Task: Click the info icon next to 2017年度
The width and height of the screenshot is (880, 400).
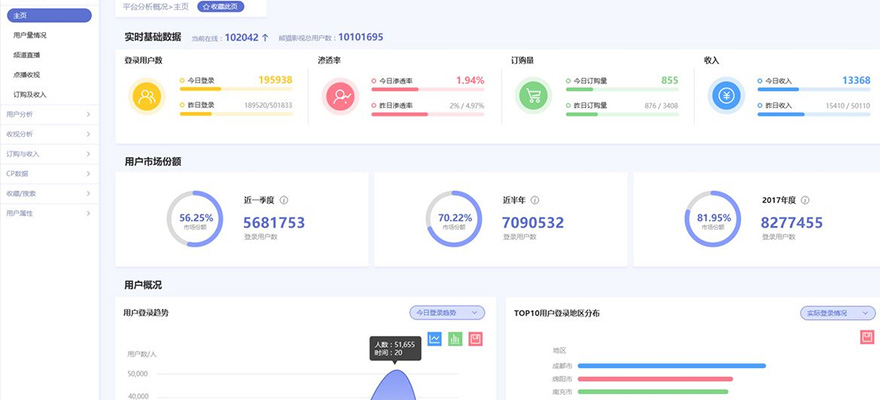Action: coord(805,200)
